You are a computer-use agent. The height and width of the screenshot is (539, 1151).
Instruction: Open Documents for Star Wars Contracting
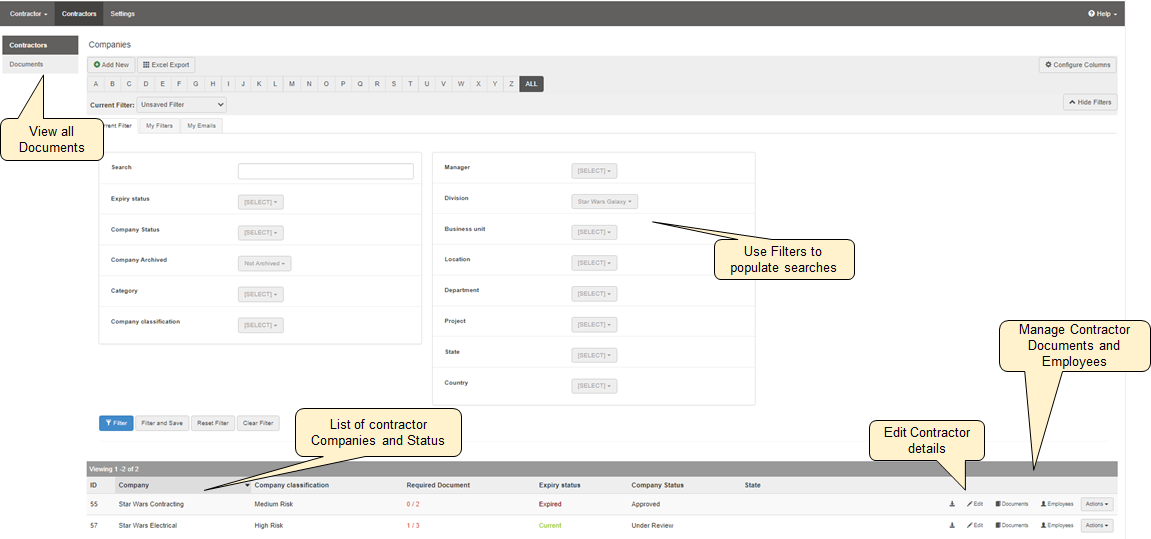coord(1012,504)
